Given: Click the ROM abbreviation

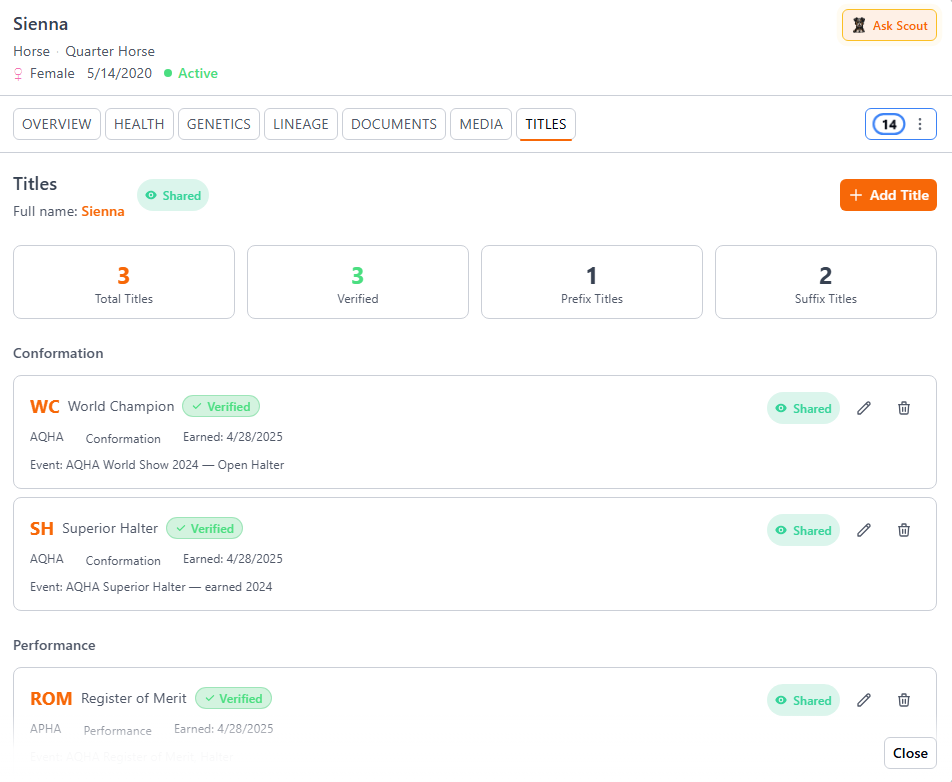Looking at the screenshot, I should pyautogui.click(x=51, y=699).
